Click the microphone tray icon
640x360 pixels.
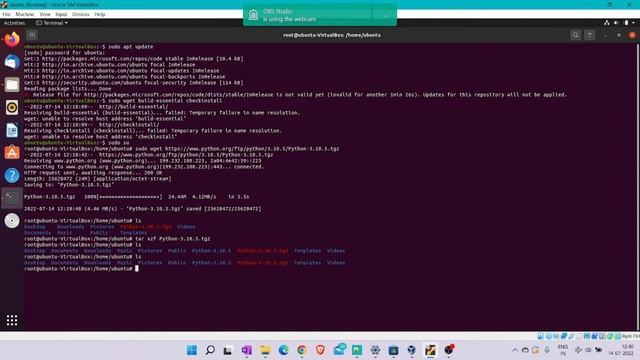click(x=547, y=350)
